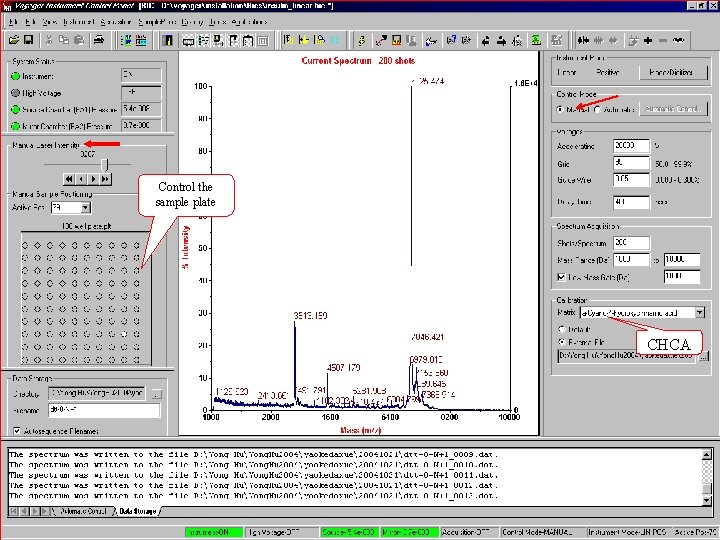Viewport: 720px width, 540px height.
Task: Click the yellow high voltage toolbar icon
Action: [362, 40]
